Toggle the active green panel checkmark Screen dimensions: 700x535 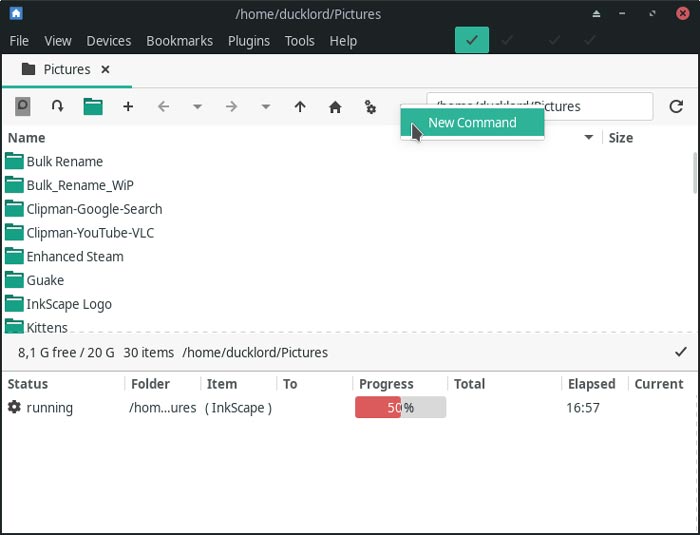click(471, 40)
